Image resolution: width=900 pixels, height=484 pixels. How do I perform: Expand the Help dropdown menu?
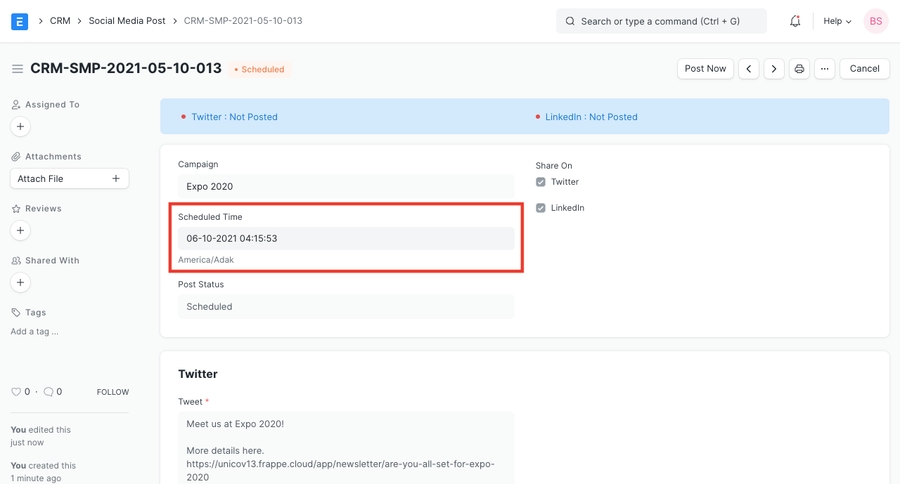(837, 21)
